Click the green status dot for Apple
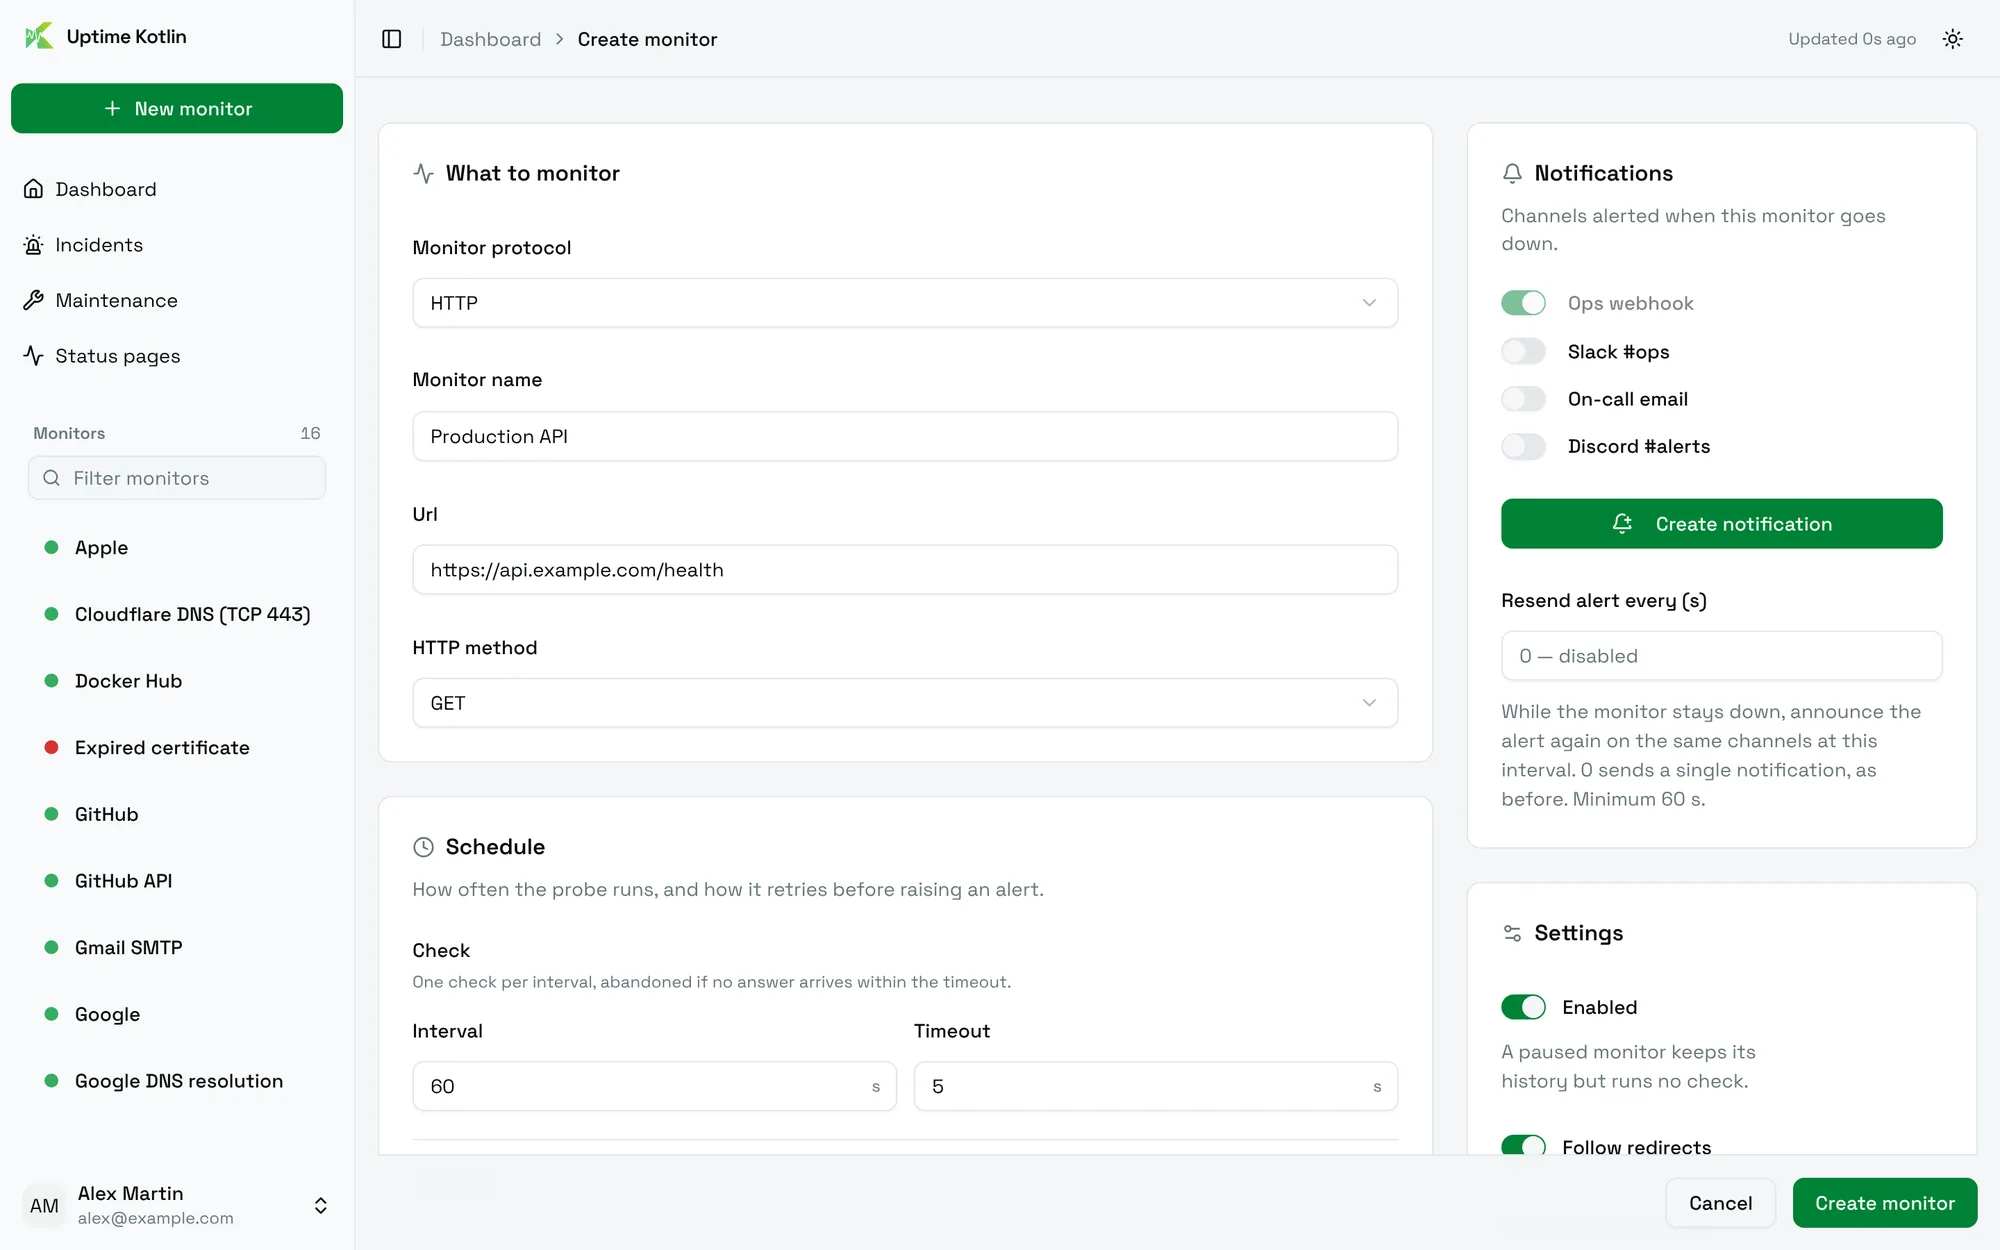This screenshot has width=2000, height=1250. click(51, 547)
